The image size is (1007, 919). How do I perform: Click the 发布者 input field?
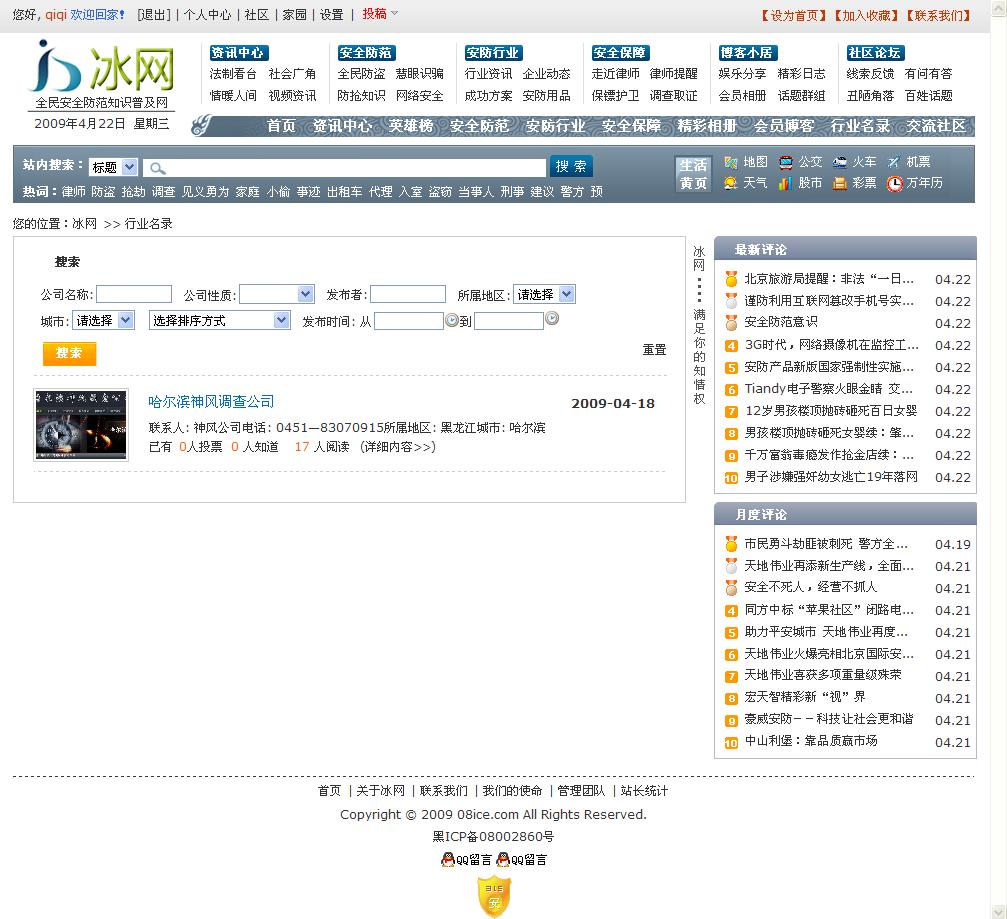click(x=408, y=294)
